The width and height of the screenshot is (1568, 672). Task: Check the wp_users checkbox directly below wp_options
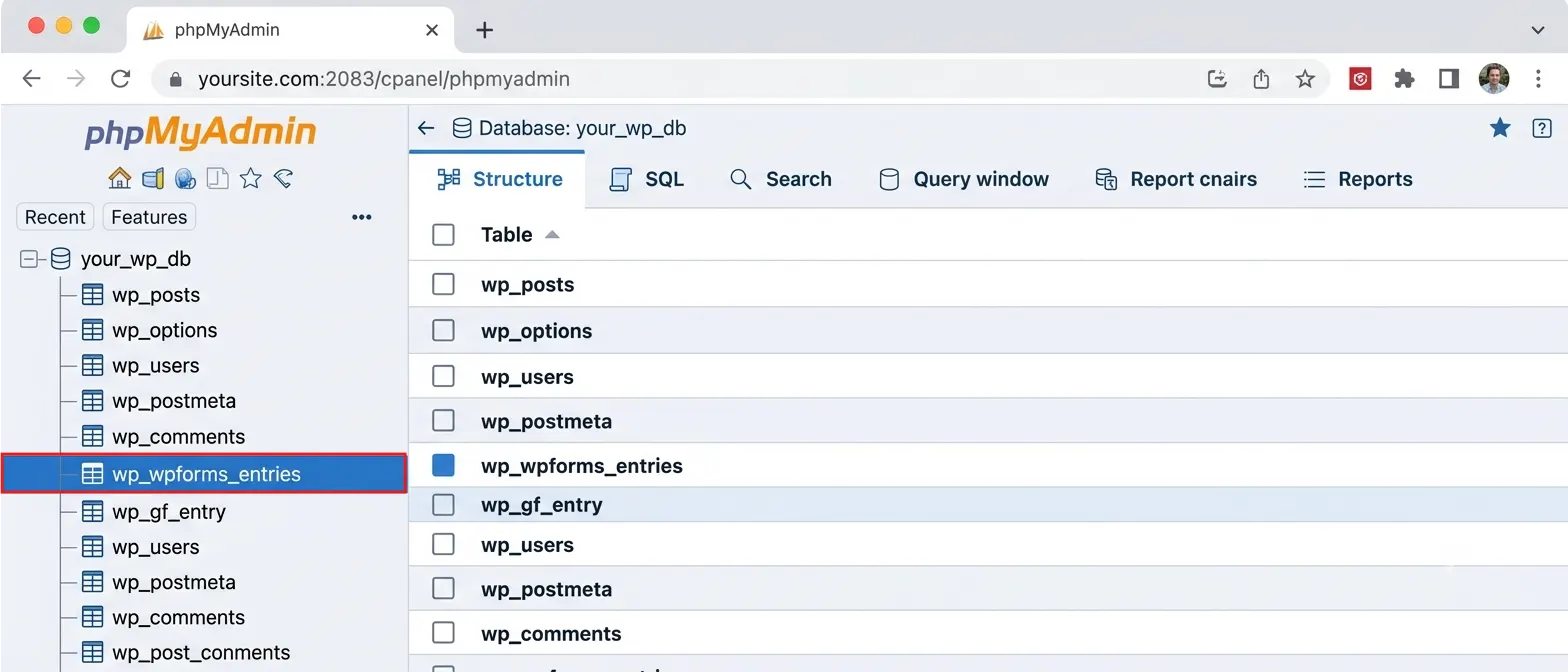(443, 376)
